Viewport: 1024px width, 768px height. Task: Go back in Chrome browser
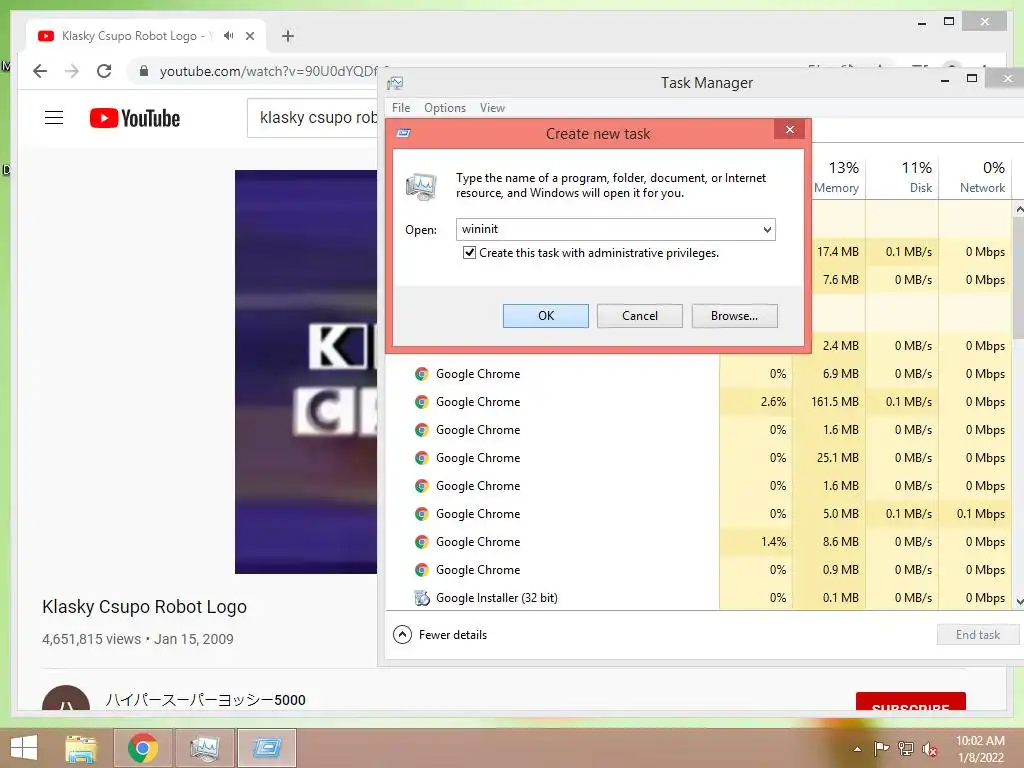click(x=40, y=71)
